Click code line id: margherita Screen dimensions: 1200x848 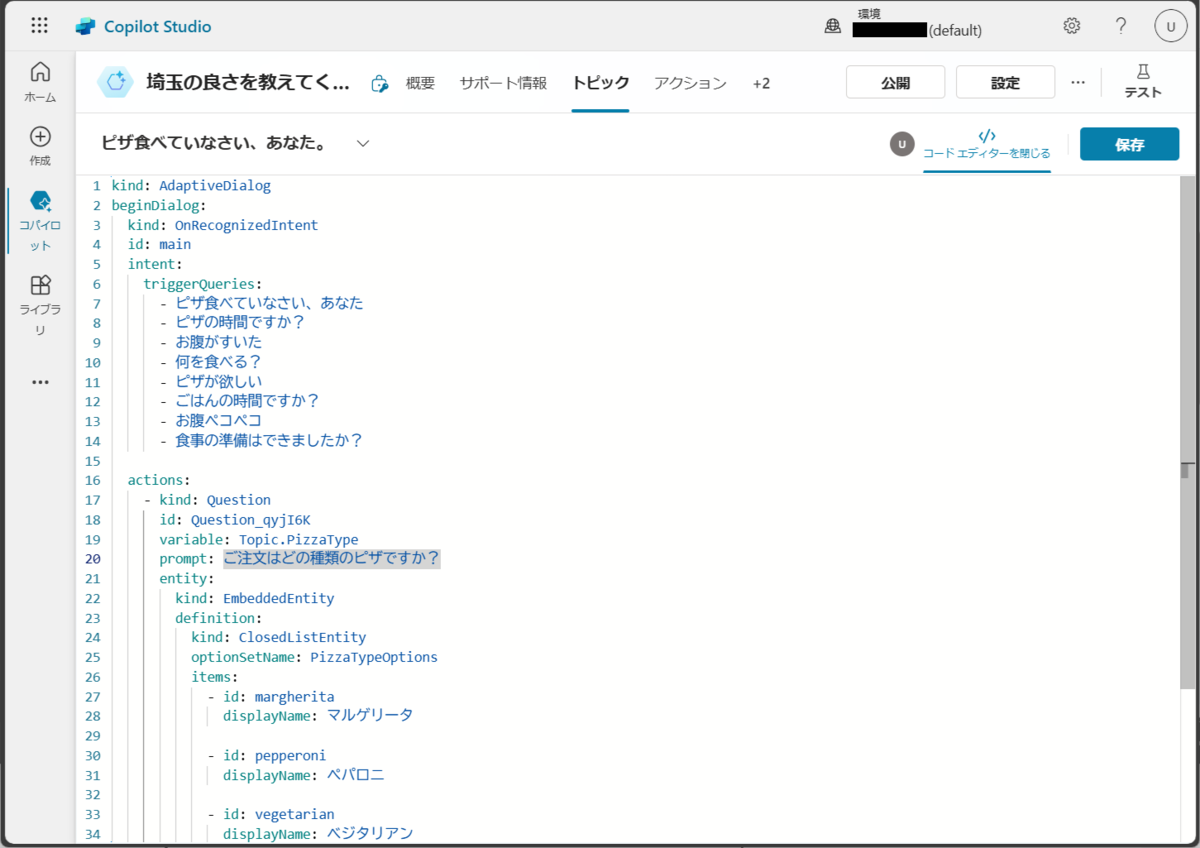[279, 696]
